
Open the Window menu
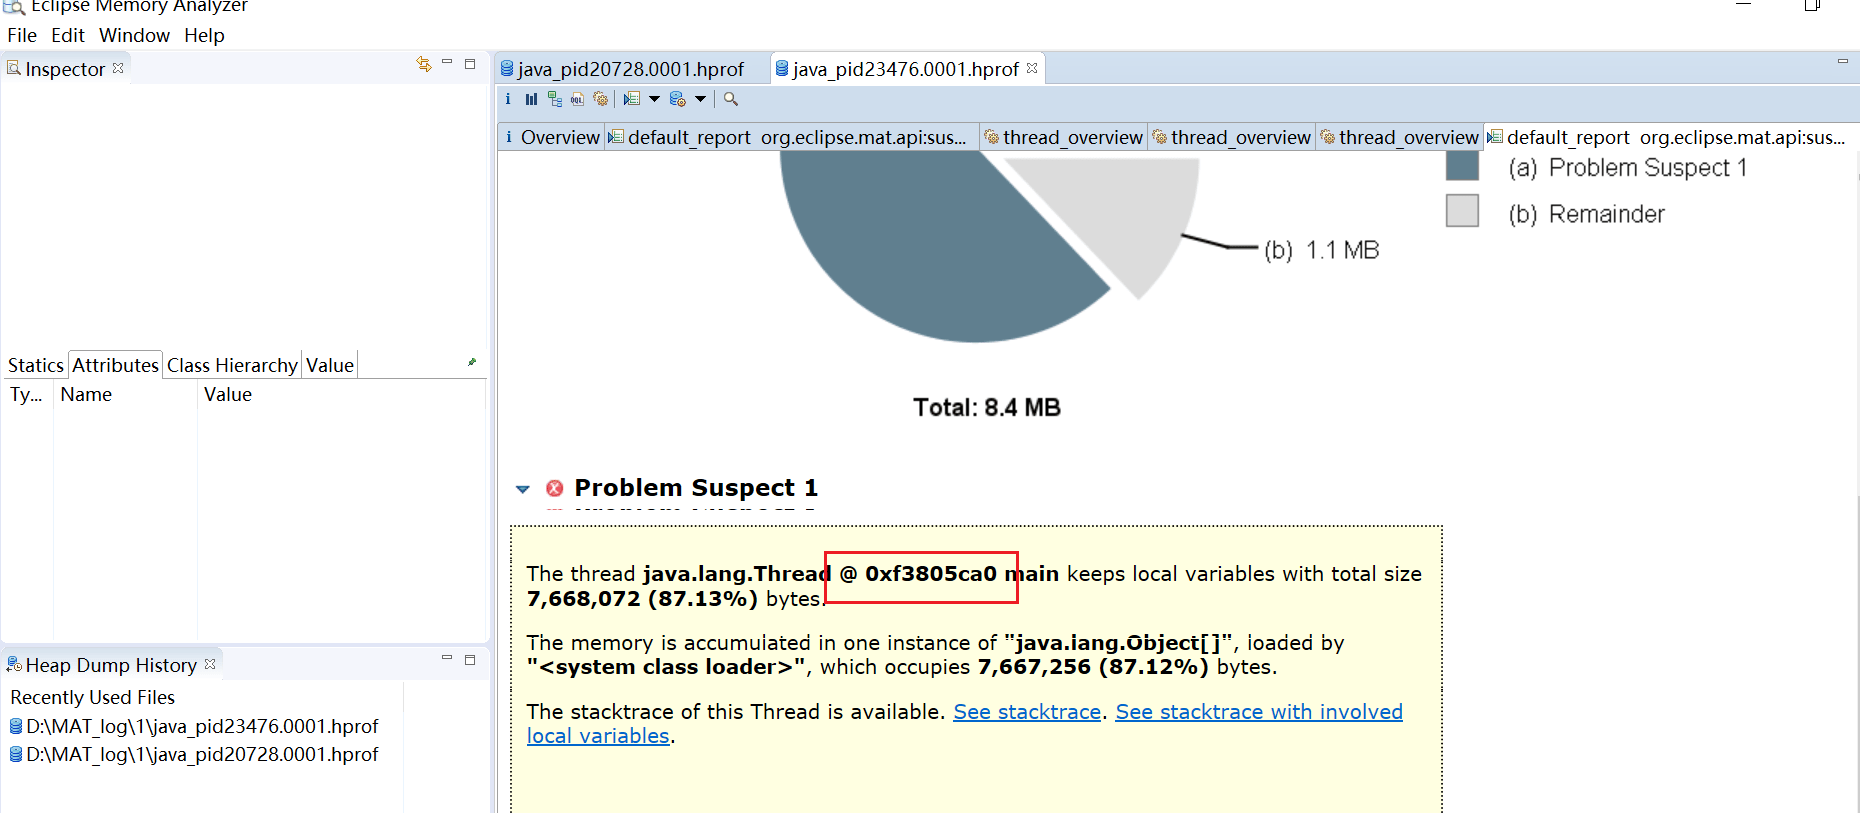(x=134, y=35)
